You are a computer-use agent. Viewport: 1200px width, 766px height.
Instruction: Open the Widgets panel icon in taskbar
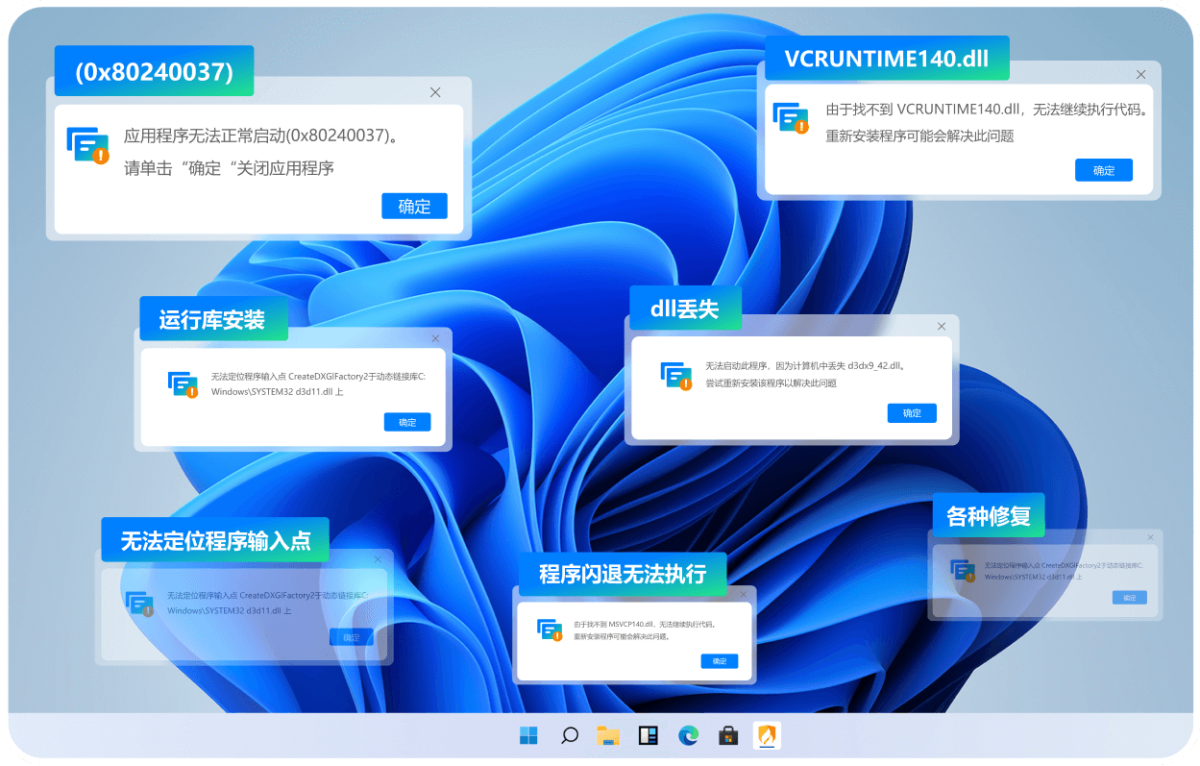tap(648, 737)
